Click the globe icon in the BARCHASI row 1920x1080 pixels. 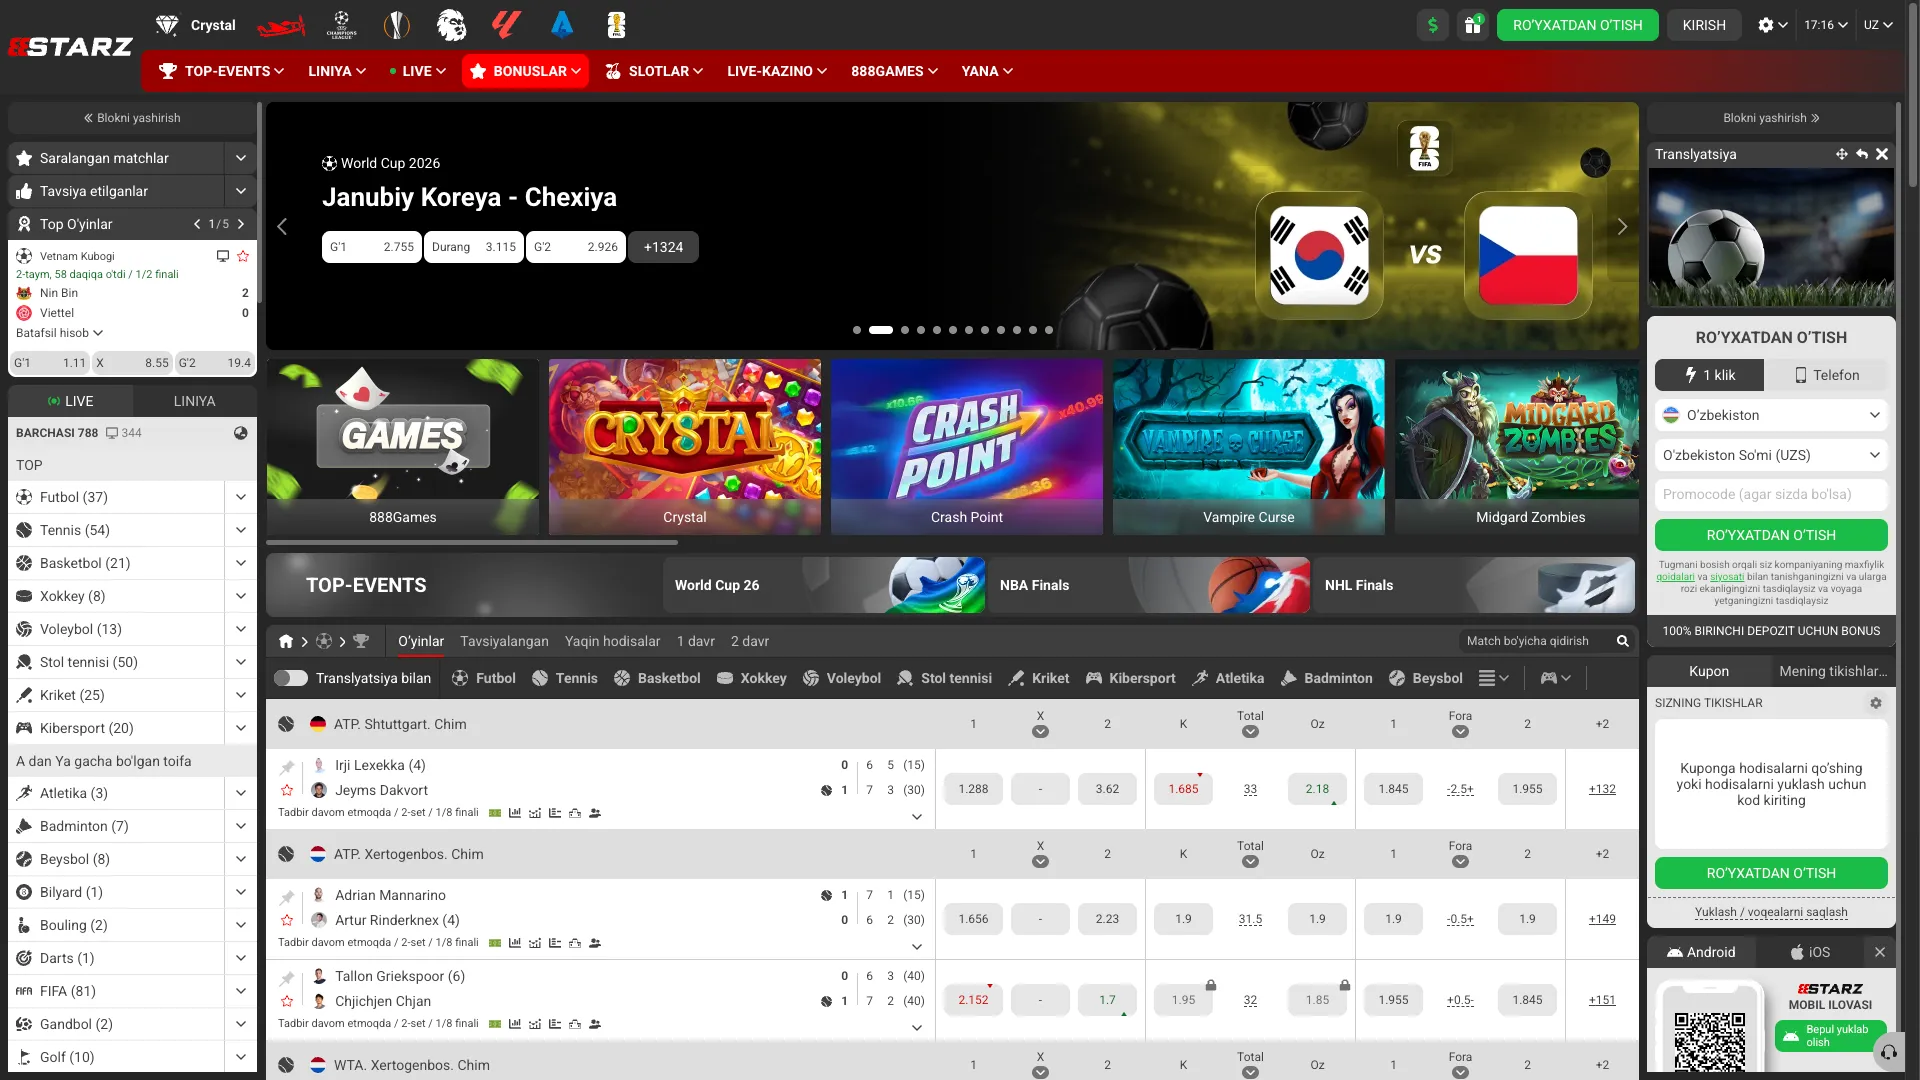[x=241, y=433]
